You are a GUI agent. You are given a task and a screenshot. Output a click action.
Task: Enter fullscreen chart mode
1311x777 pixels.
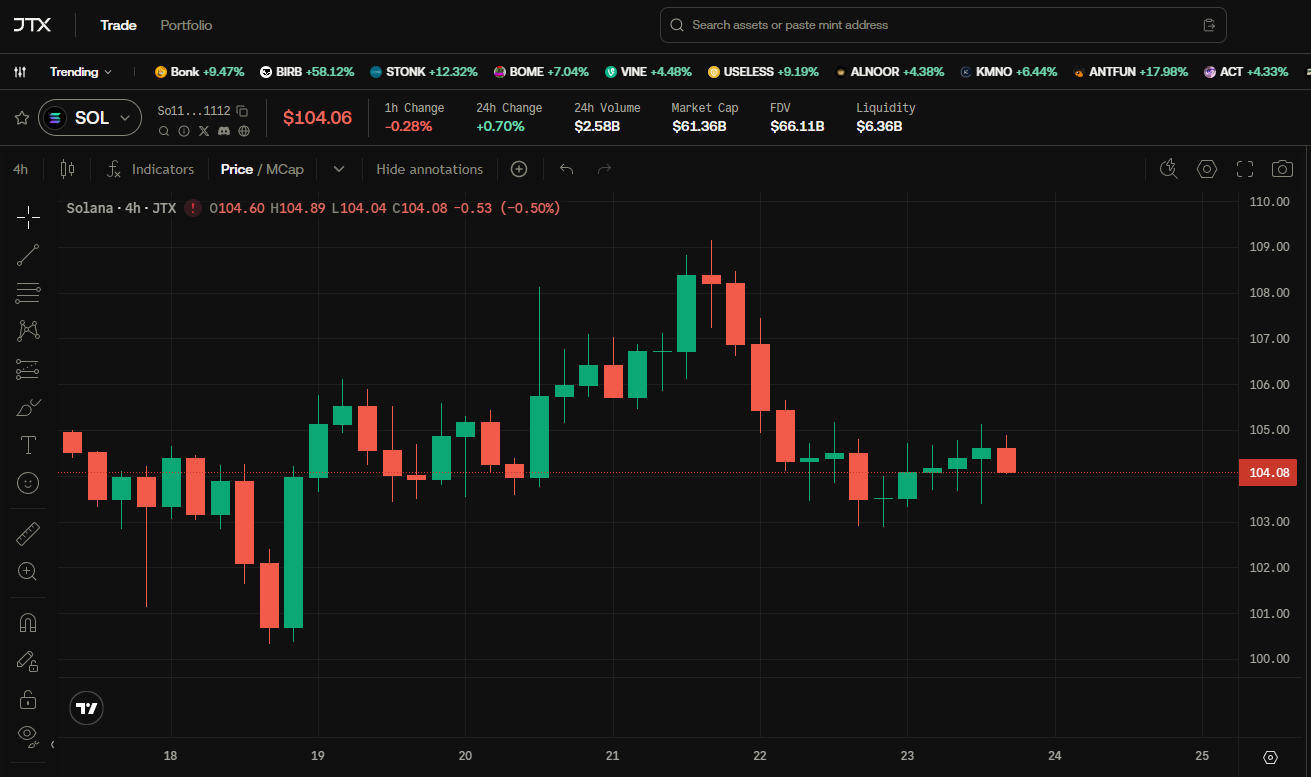(x=1245, y=169)
